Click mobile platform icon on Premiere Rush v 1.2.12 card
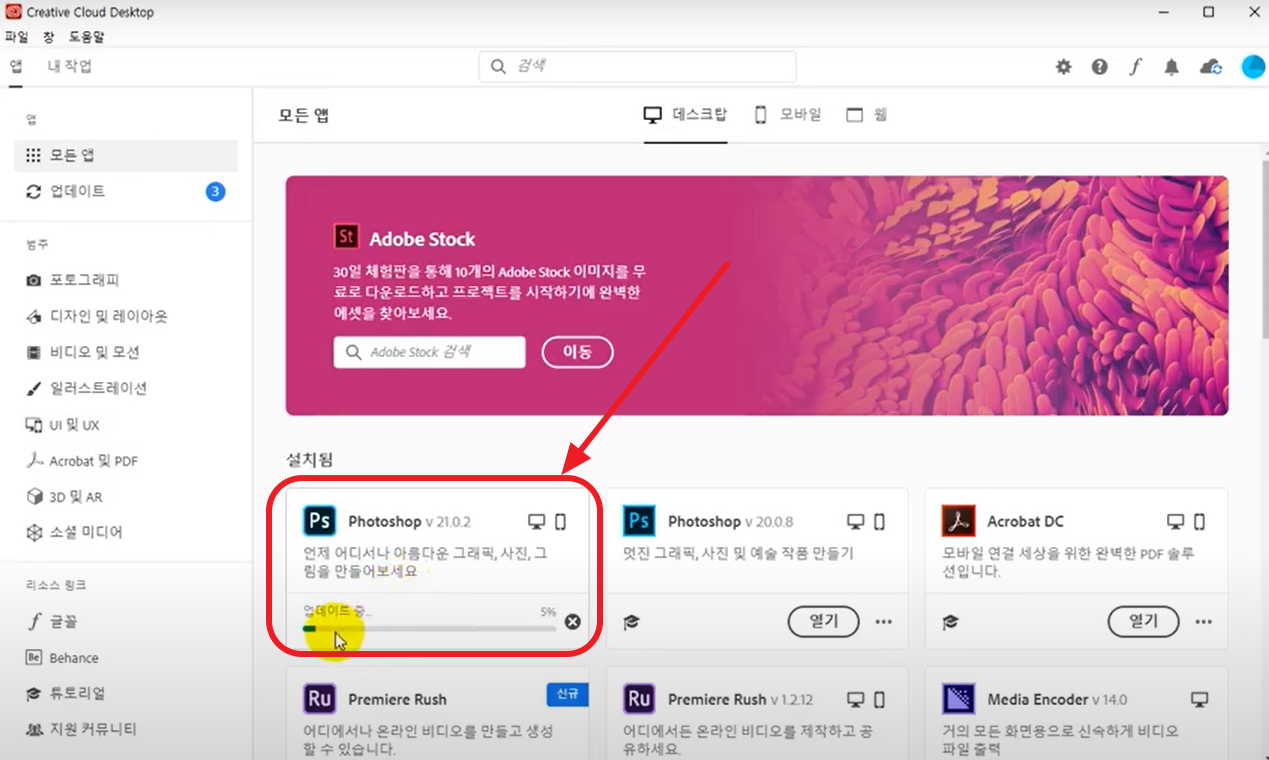The image size is (1269, 760). (880, 699)
